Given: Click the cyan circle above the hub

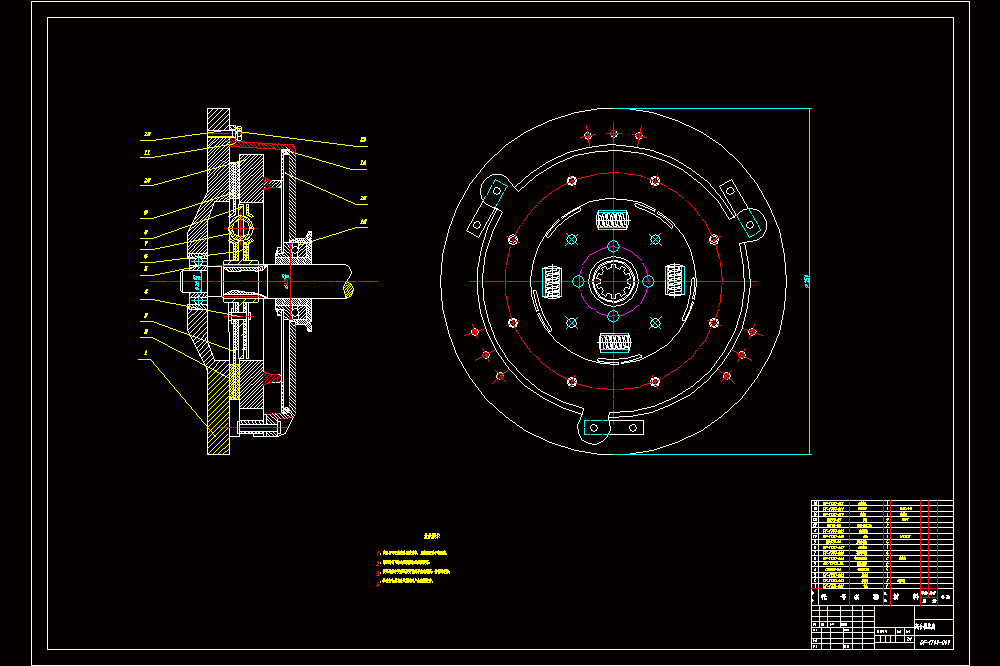Looking at the screenshot, I should coord(613,246).
